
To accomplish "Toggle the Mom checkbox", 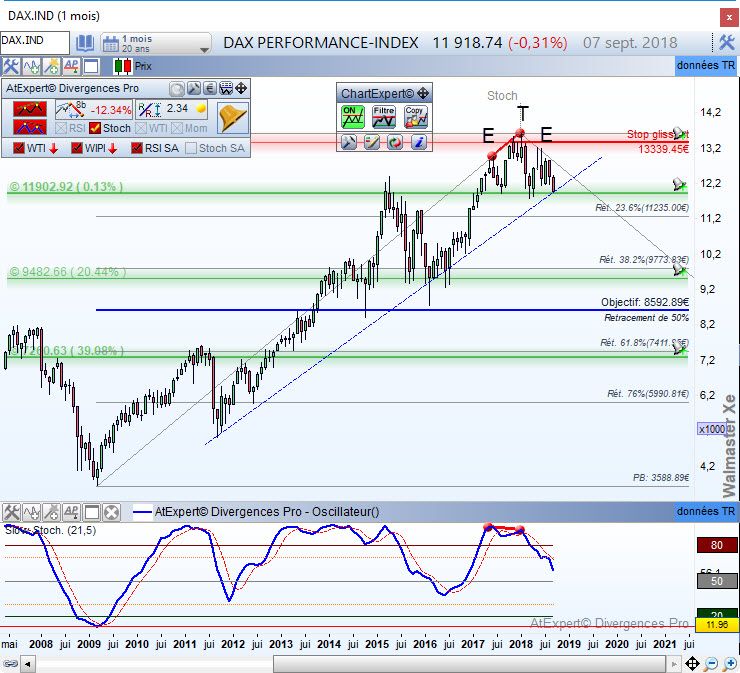I will [x=177, y=128].
